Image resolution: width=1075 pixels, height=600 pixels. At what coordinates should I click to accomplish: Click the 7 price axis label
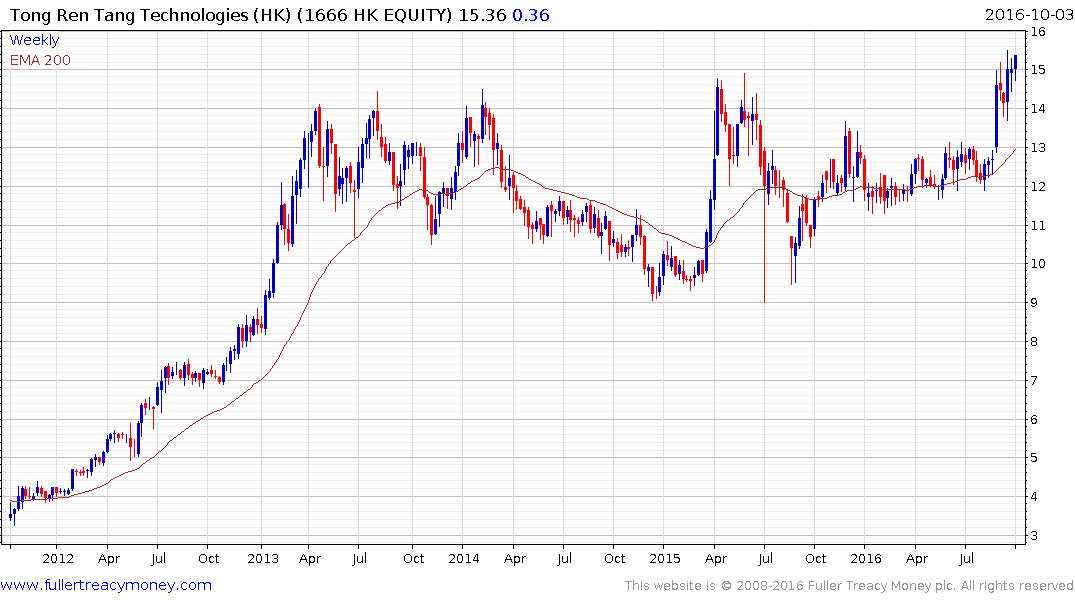(x=1035, y=381)
